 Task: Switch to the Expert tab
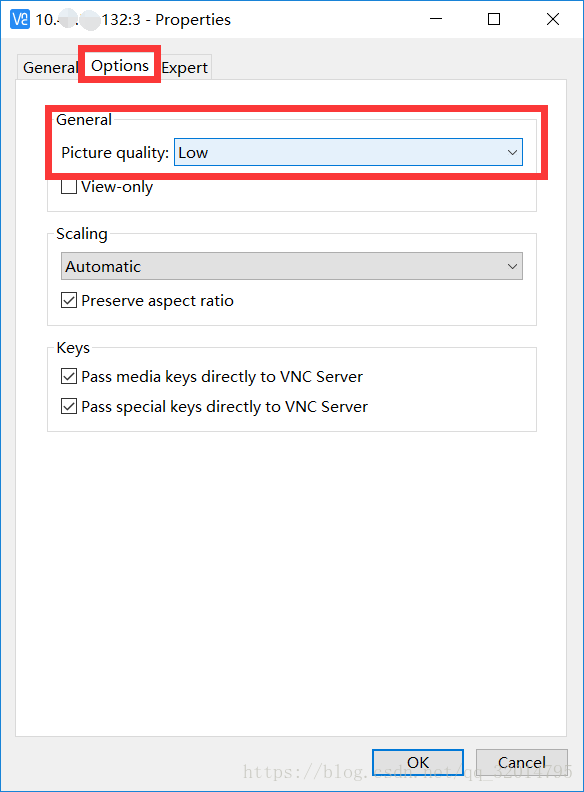coord(185,67)
